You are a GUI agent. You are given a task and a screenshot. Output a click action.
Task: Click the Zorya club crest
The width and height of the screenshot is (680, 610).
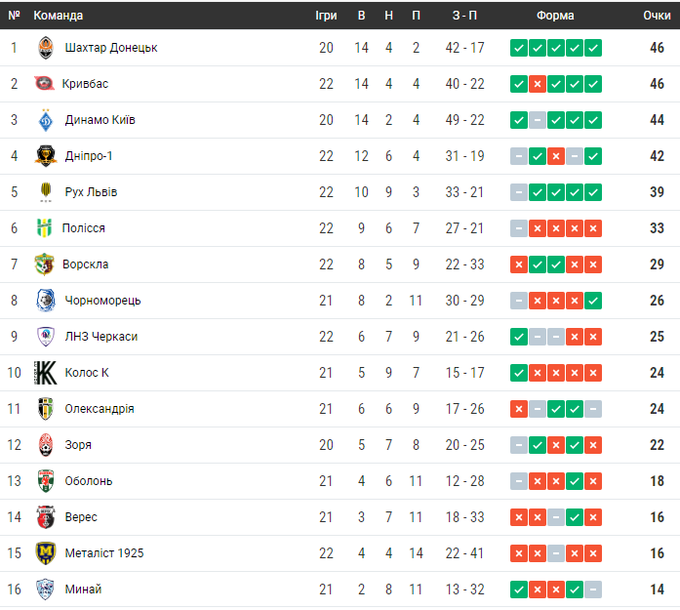(44, 445)
